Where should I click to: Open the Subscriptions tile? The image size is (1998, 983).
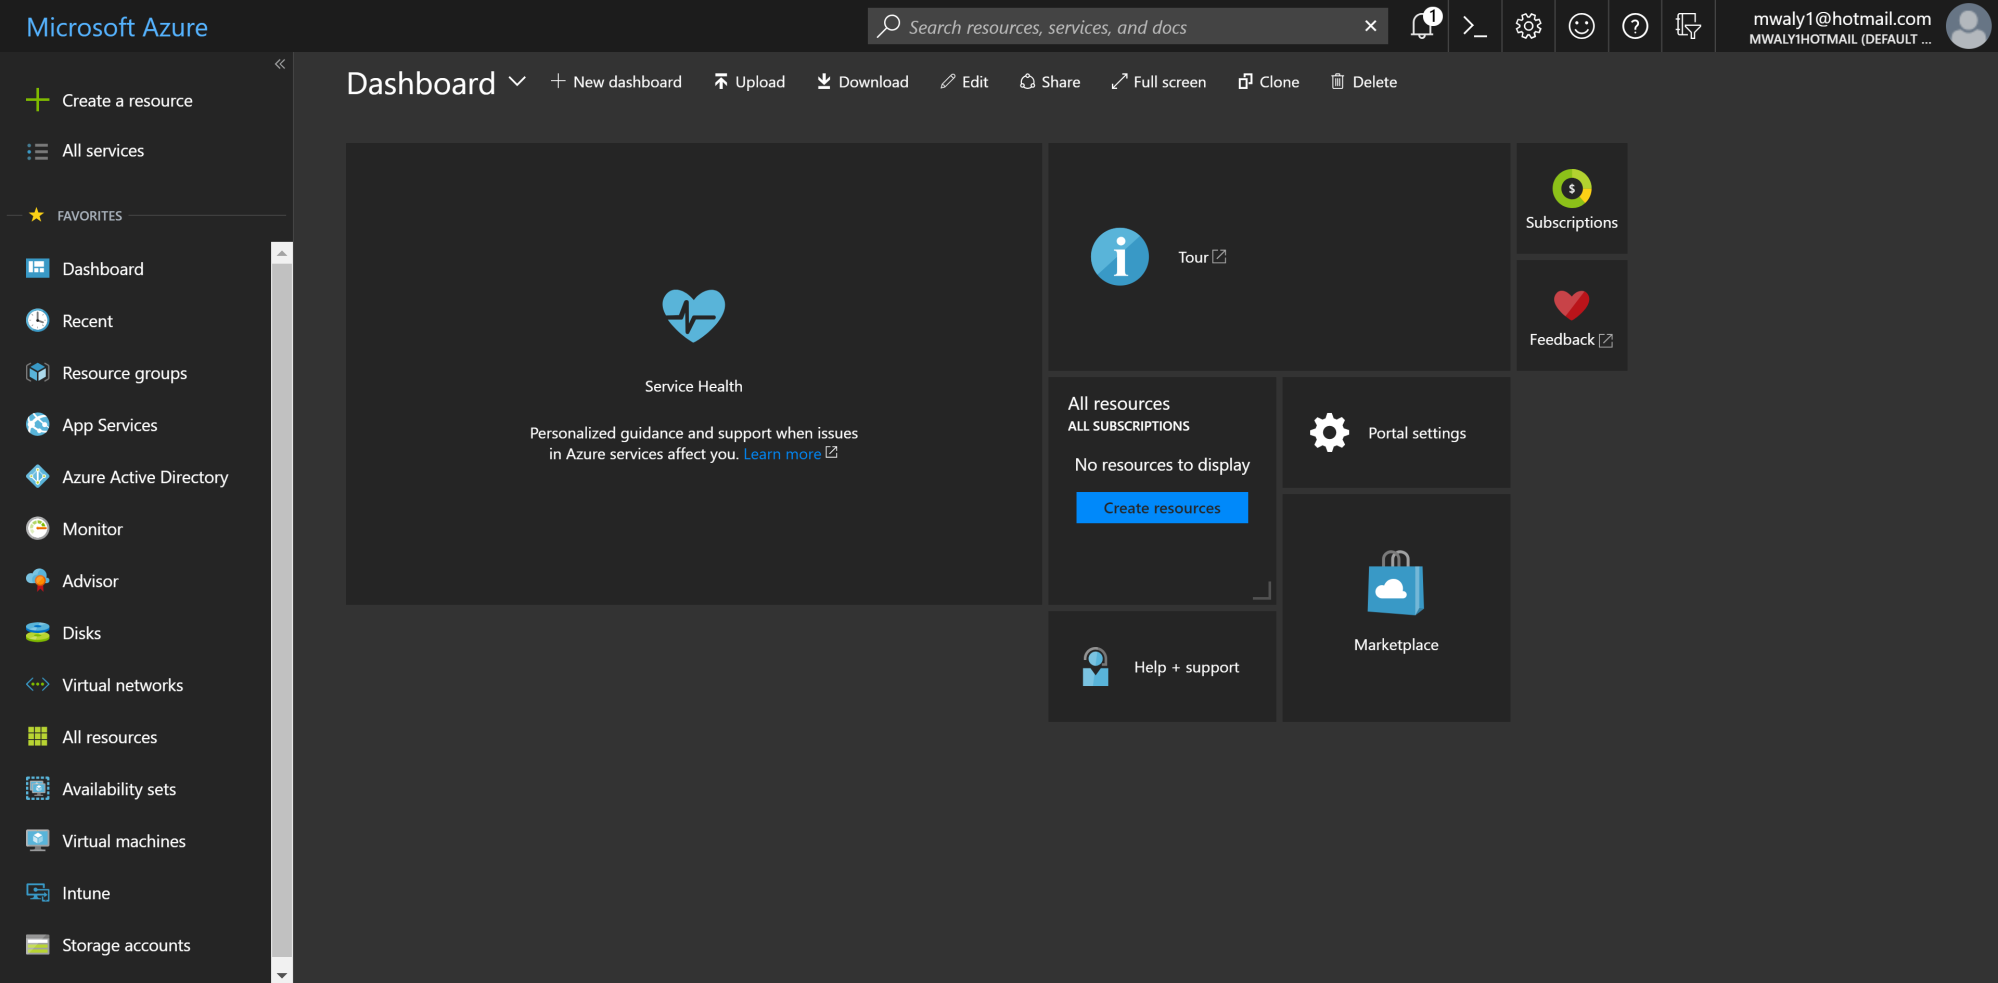point(1571,198)
